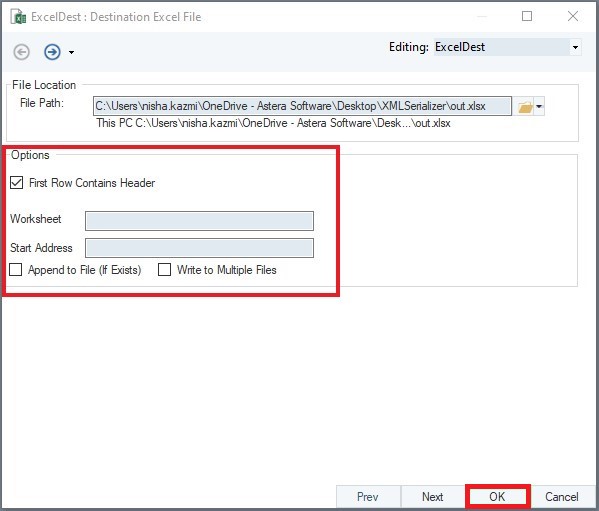The width and height of the screenshot is (599, 511).
Task: Enable Append to File (If Exists)
Action: pyautogui.click(x=16, y=269)
